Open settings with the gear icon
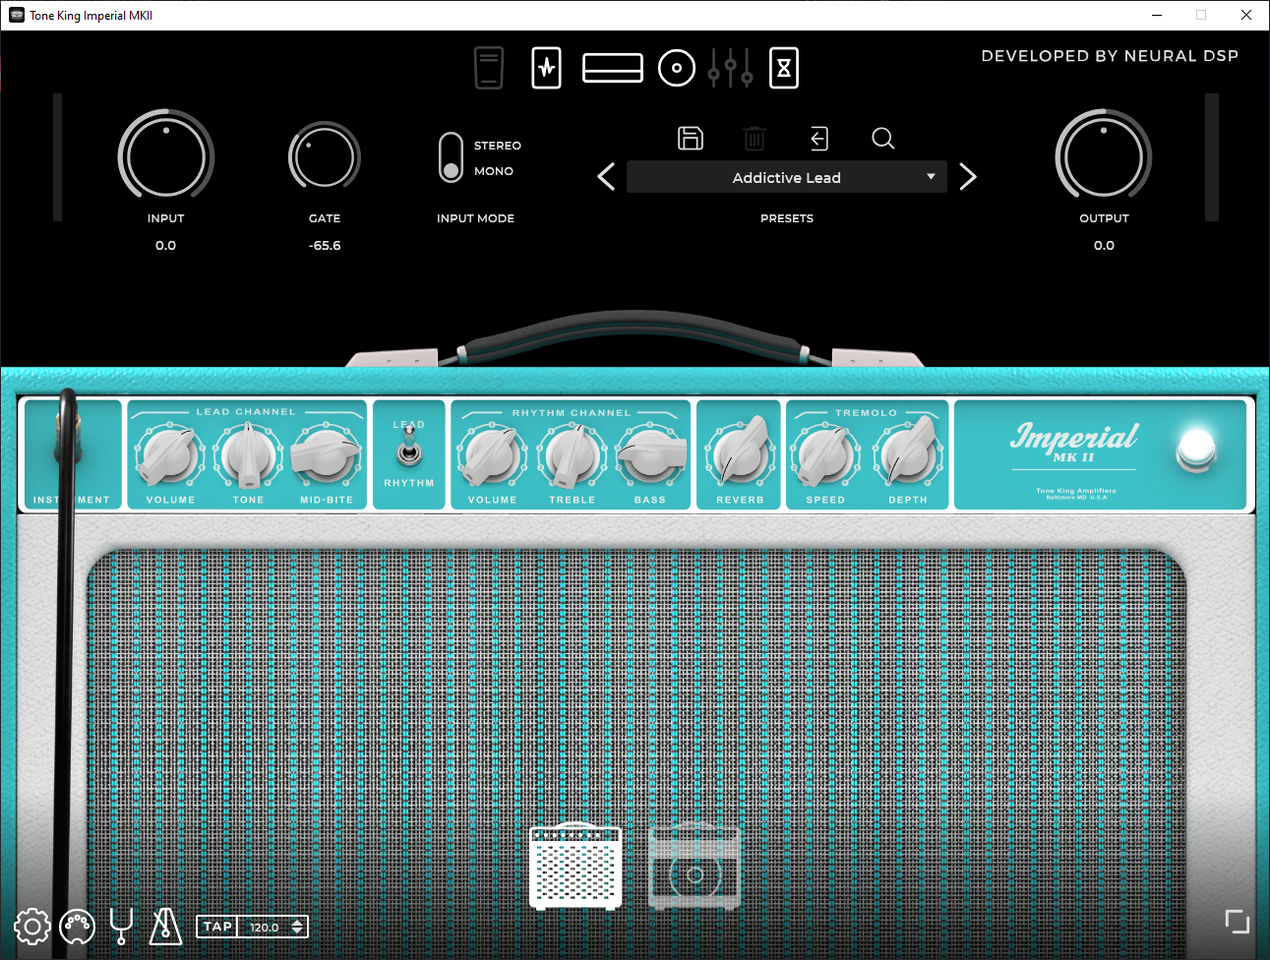The image size is (1270, 960). coord(32,927)
